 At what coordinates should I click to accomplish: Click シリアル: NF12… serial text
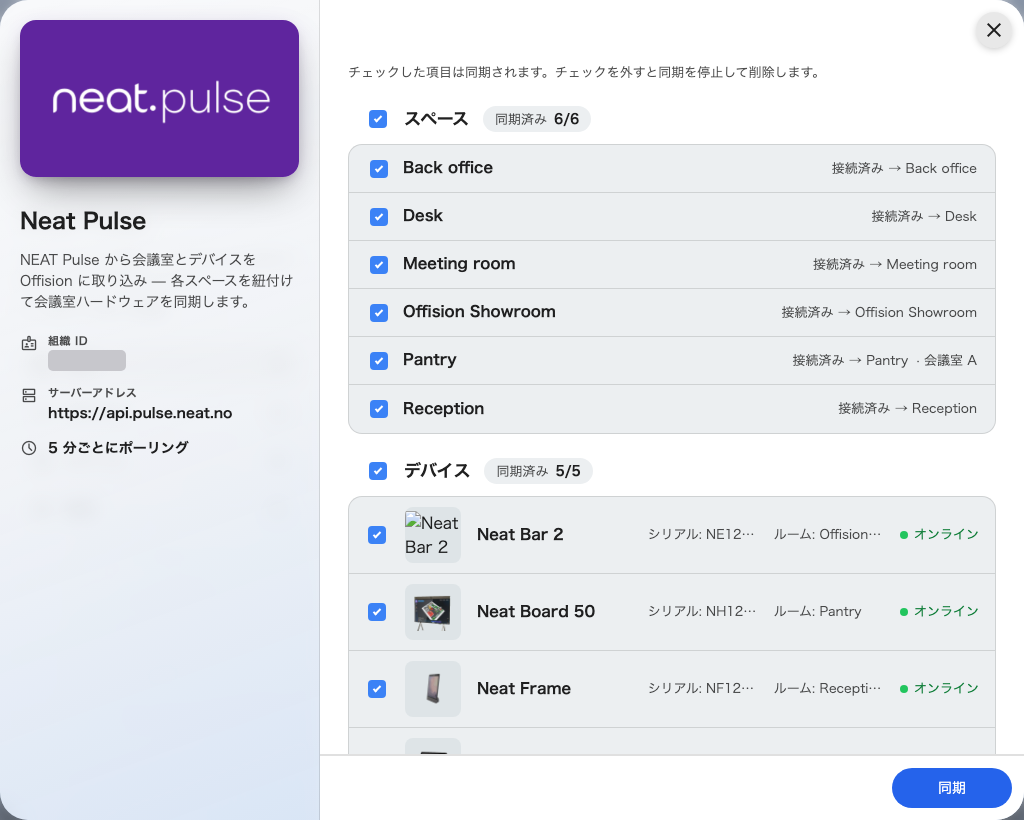(x=701, y=689)
